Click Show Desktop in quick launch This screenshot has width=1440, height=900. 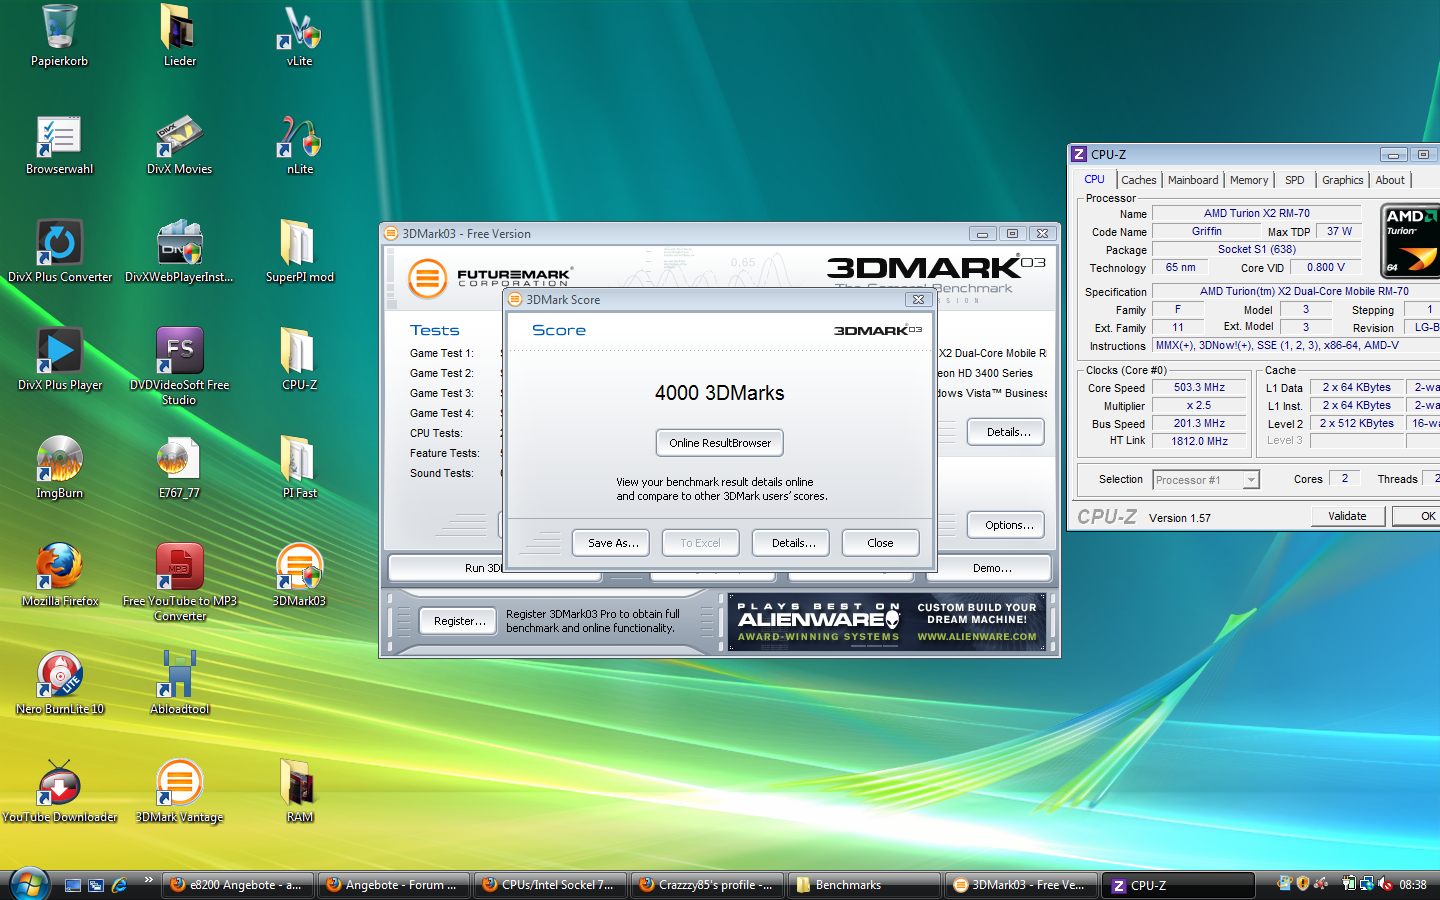coord(72,885)
